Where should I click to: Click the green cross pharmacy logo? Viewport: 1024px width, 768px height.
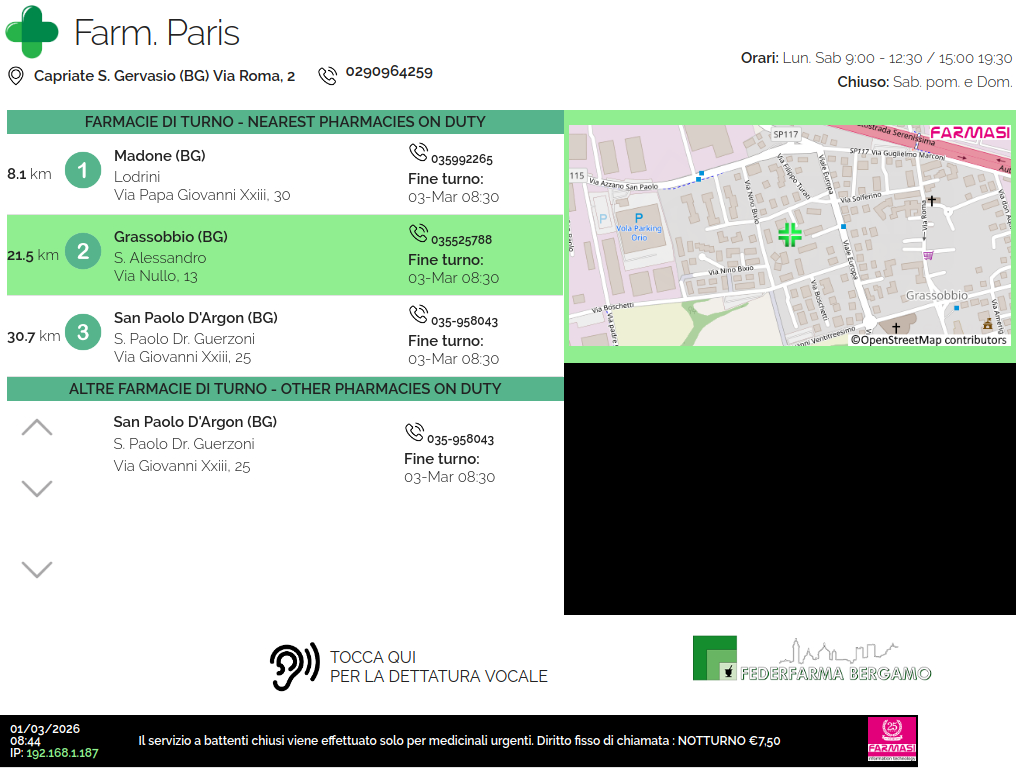click(x=32, y=31)
